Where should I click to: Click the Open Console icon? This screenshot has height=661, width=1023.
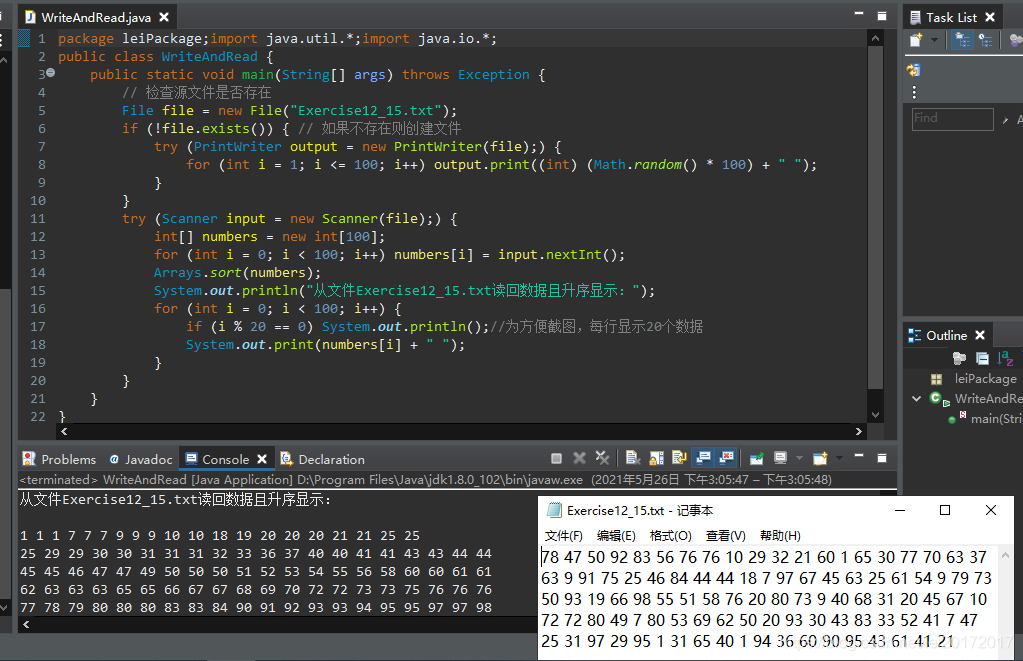point(820,458)
